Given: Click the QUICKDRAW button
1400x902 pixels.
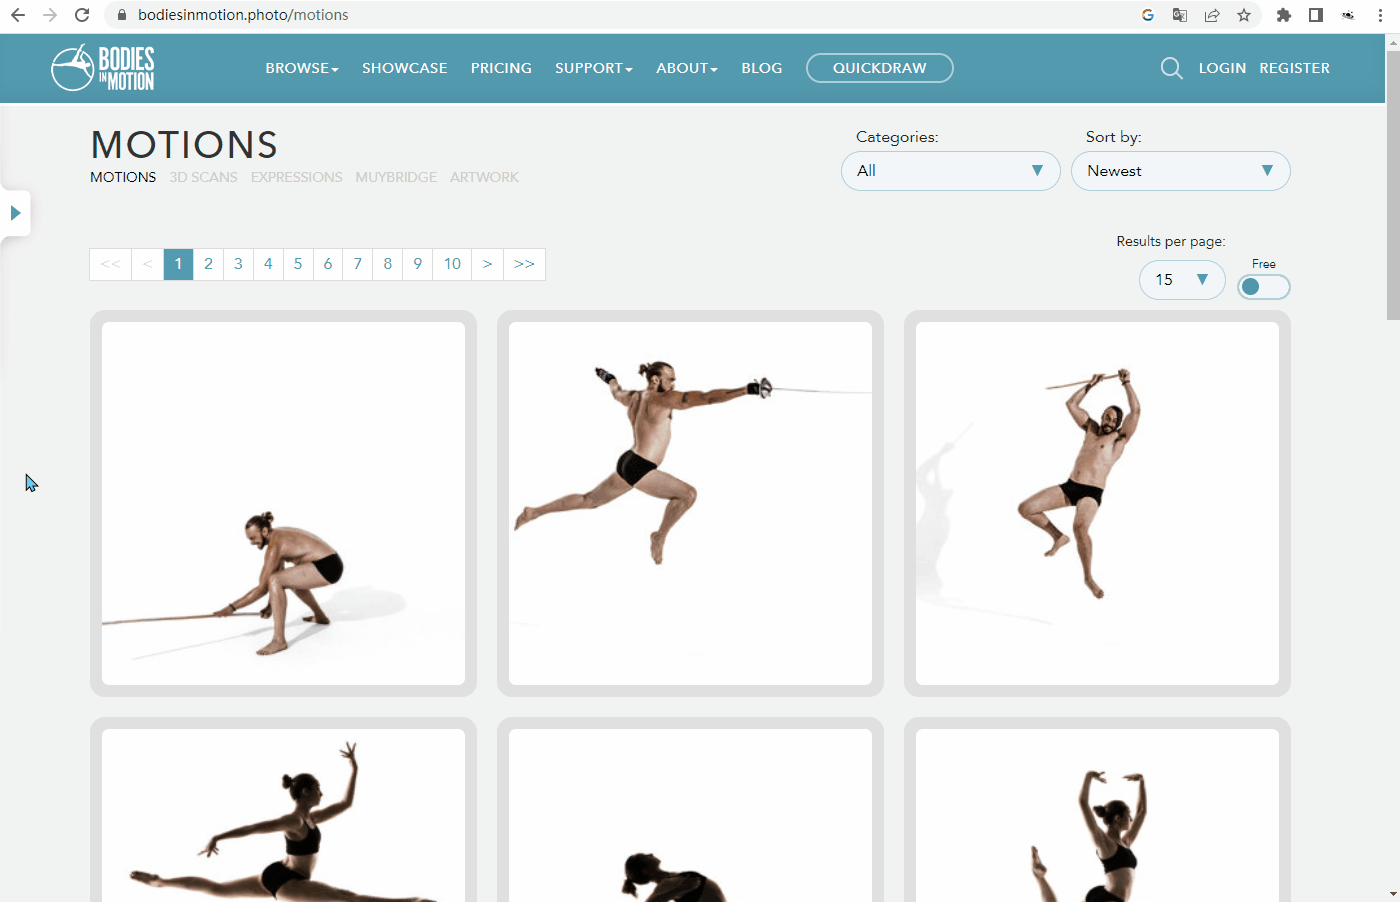Looking at the screenshot, I should pyautogui.click(x=879, y=68).
